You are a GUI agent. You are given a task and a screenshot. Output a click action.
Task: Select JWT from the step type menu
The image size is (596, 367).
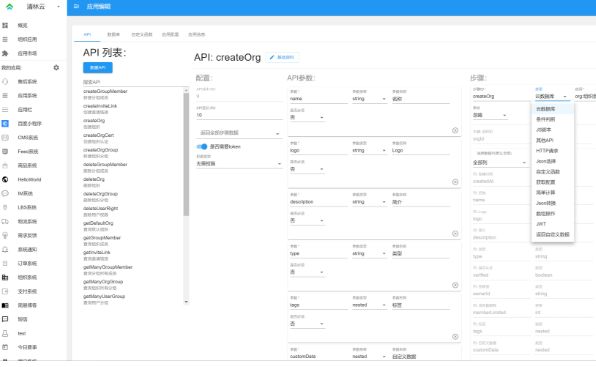click(x=553, y=224)
